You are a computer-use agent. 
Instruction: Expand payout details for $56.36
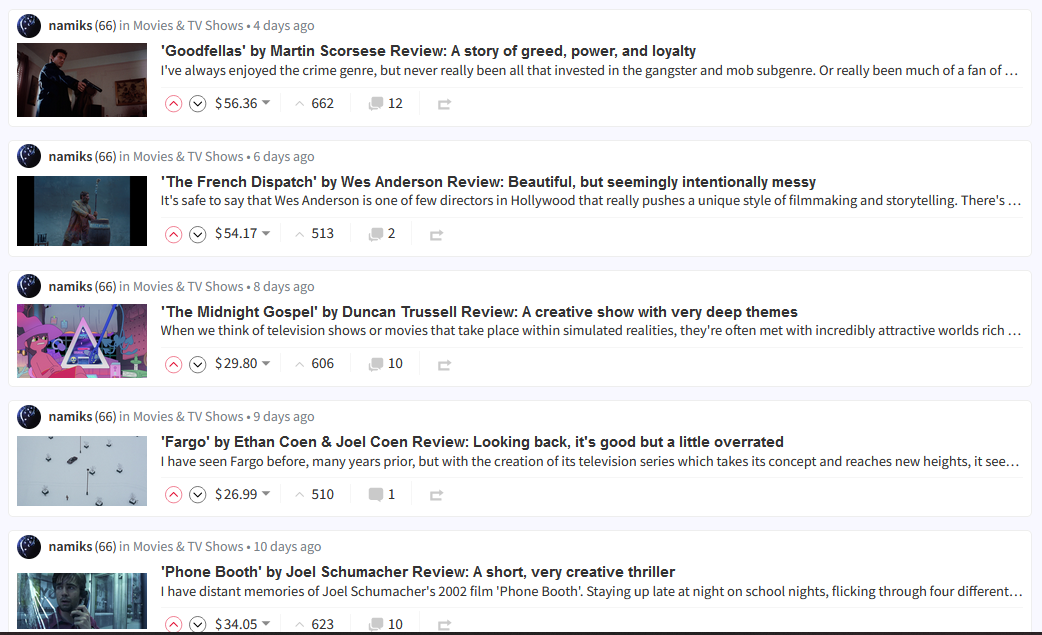click(x=243, y=104)
